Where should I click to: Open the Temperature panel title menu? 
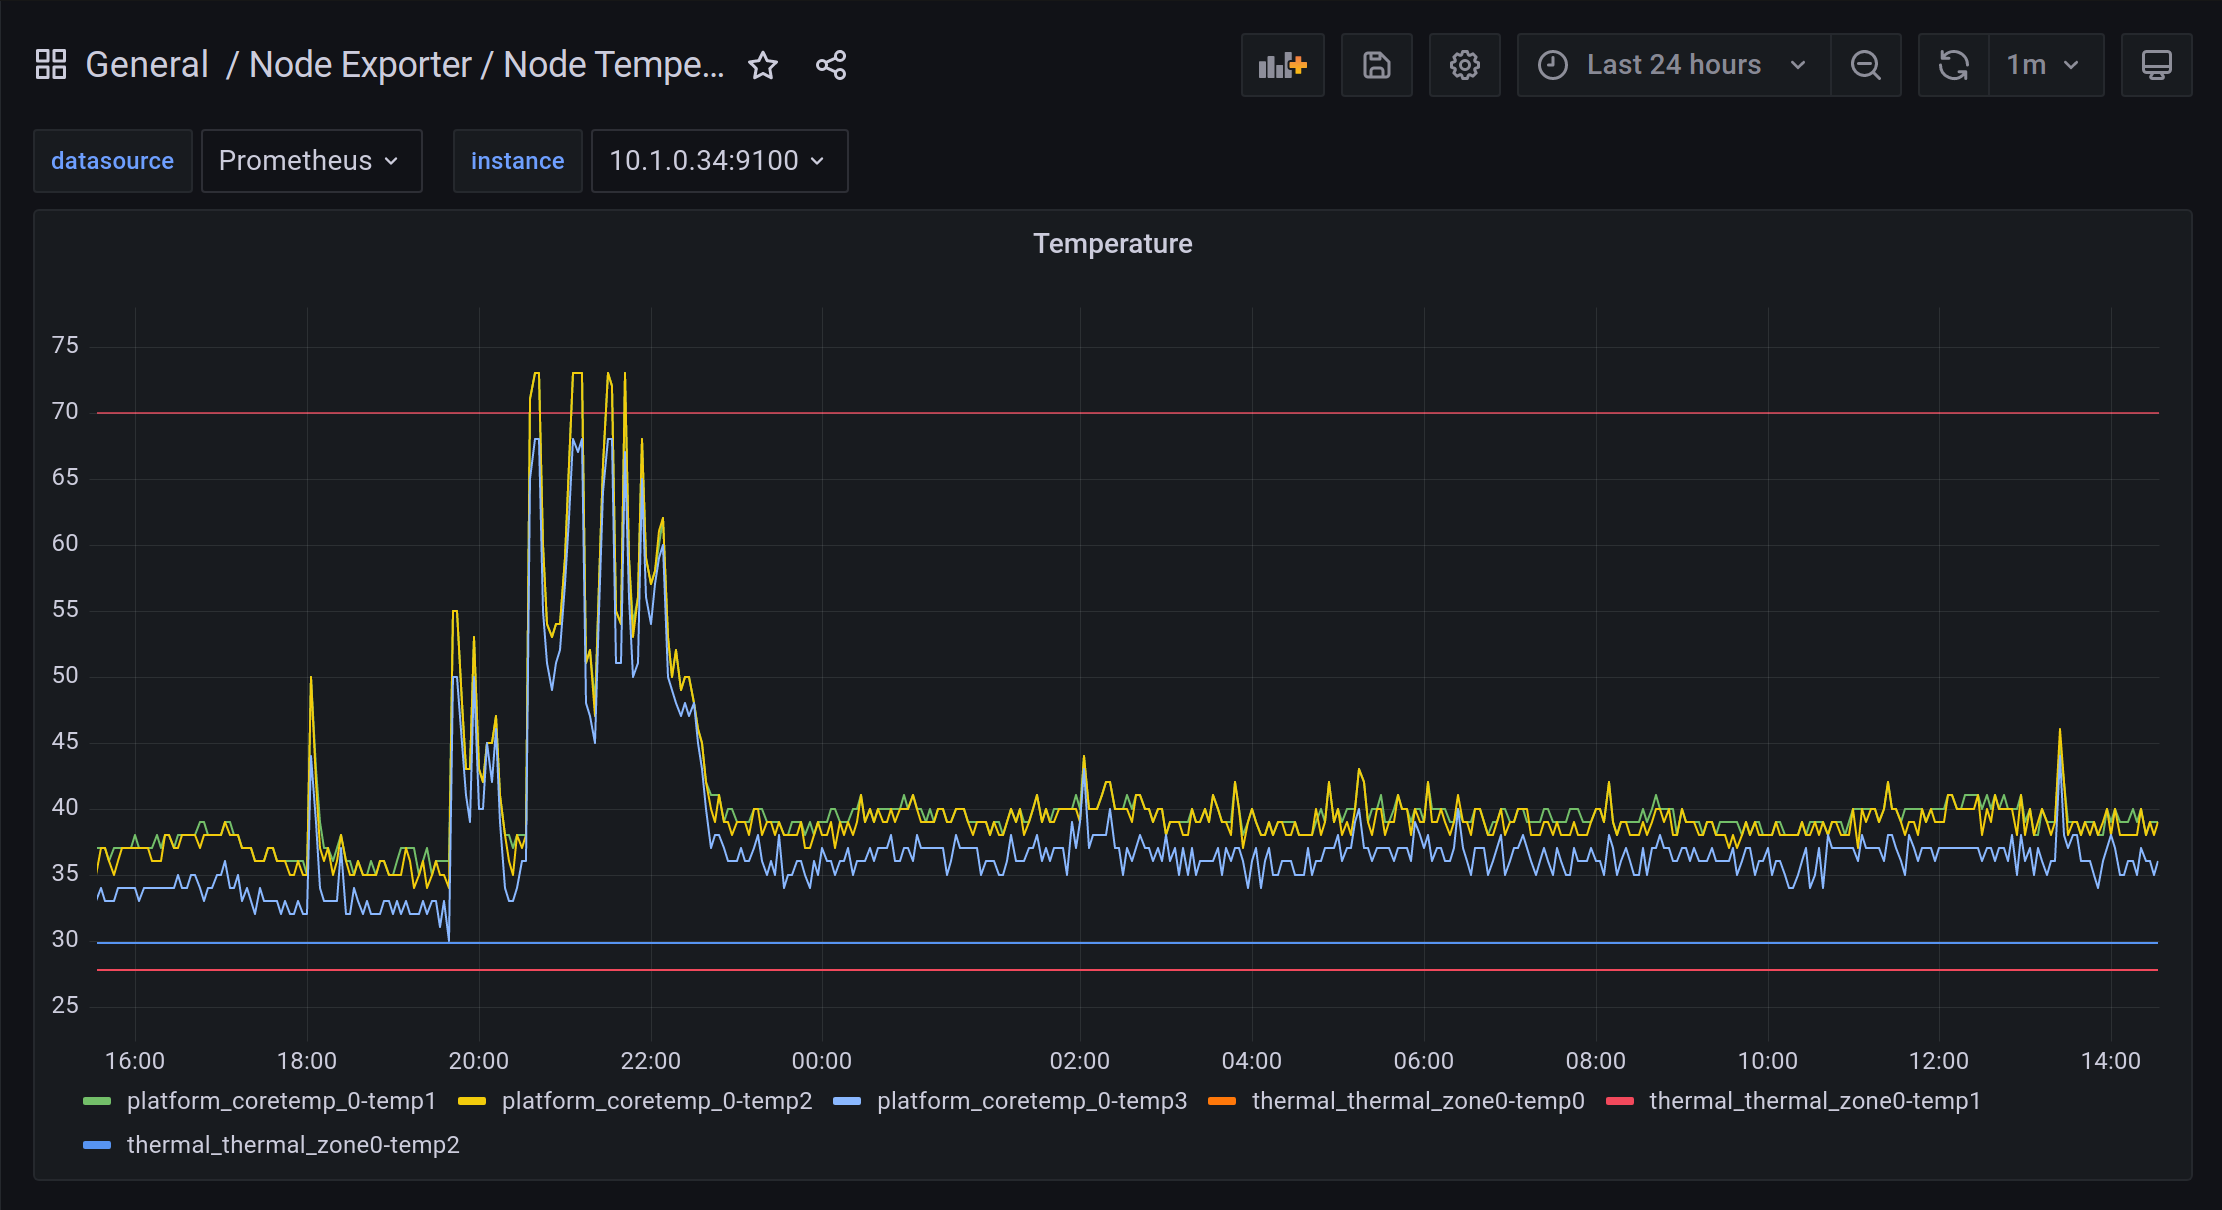[x=1112, y=244]
